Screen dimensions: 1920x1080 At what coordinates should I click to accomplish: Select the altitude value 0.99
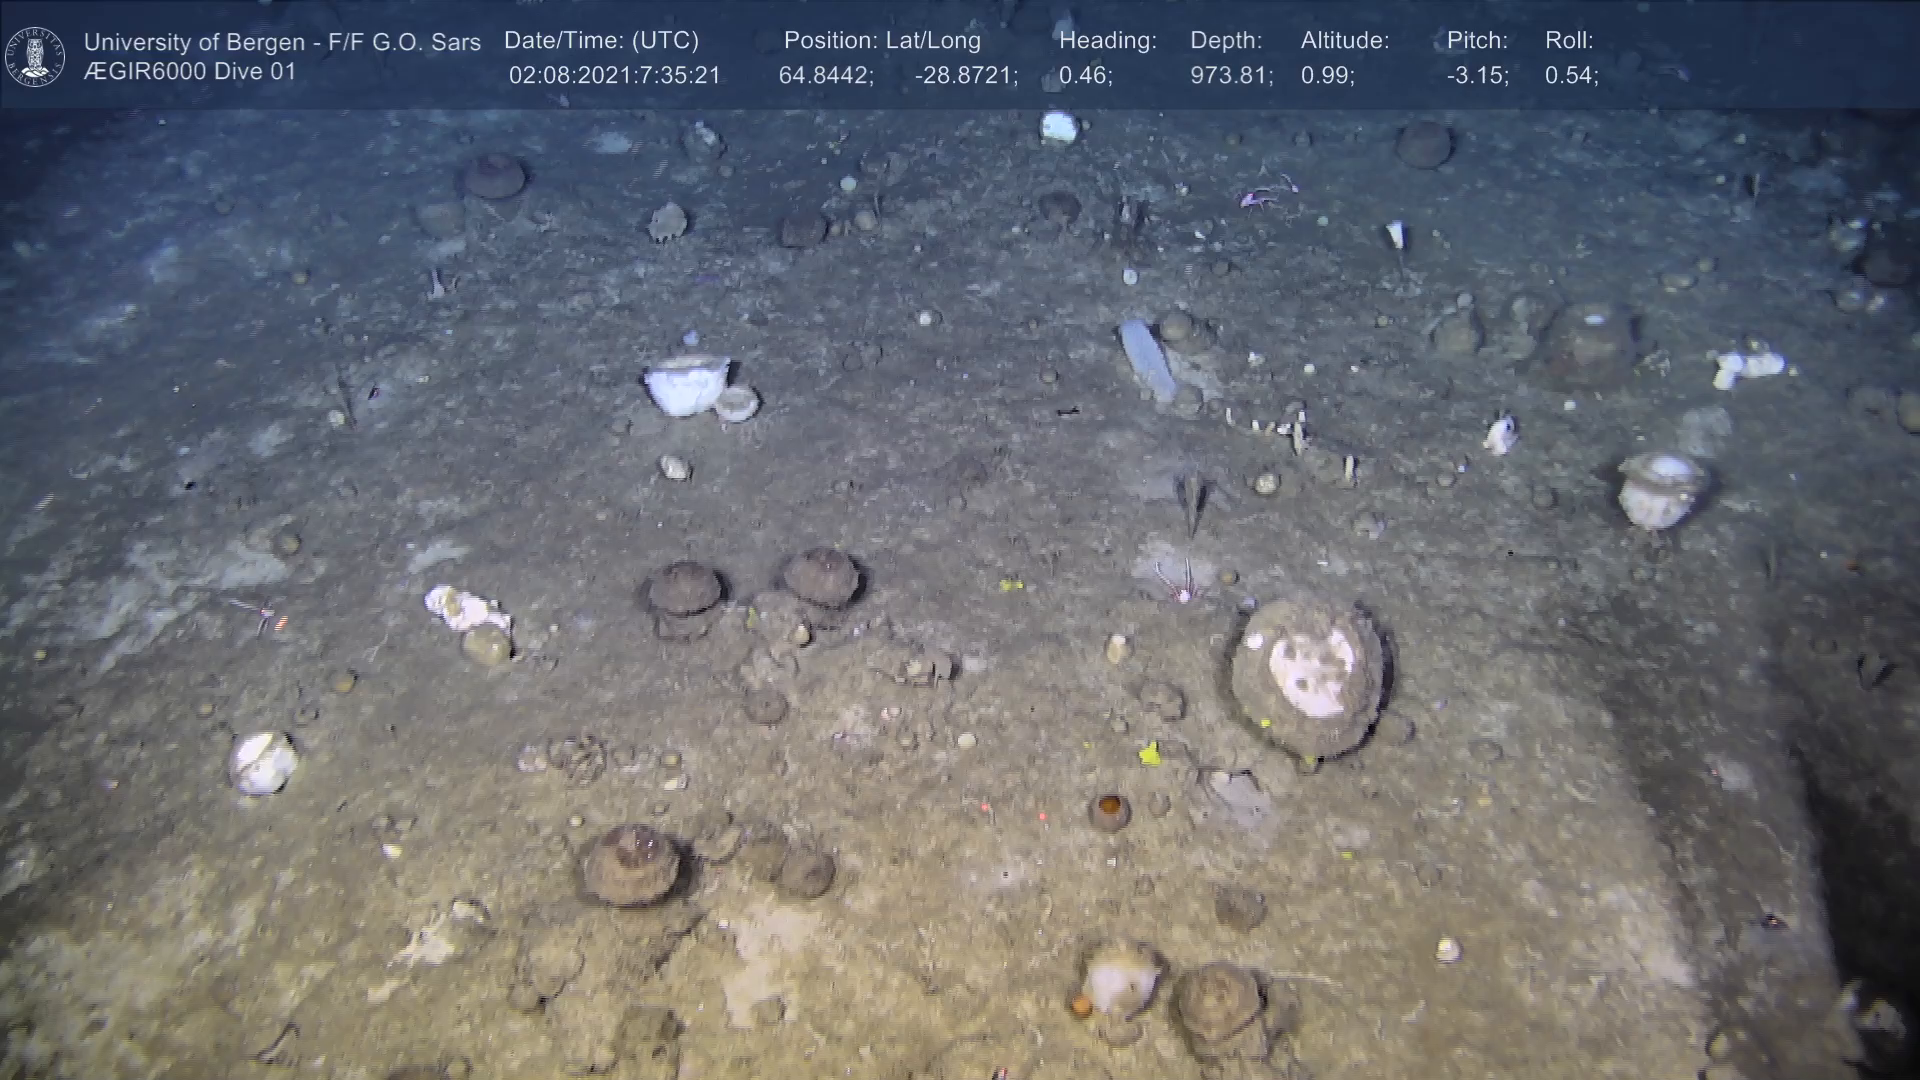point(1327,76)
